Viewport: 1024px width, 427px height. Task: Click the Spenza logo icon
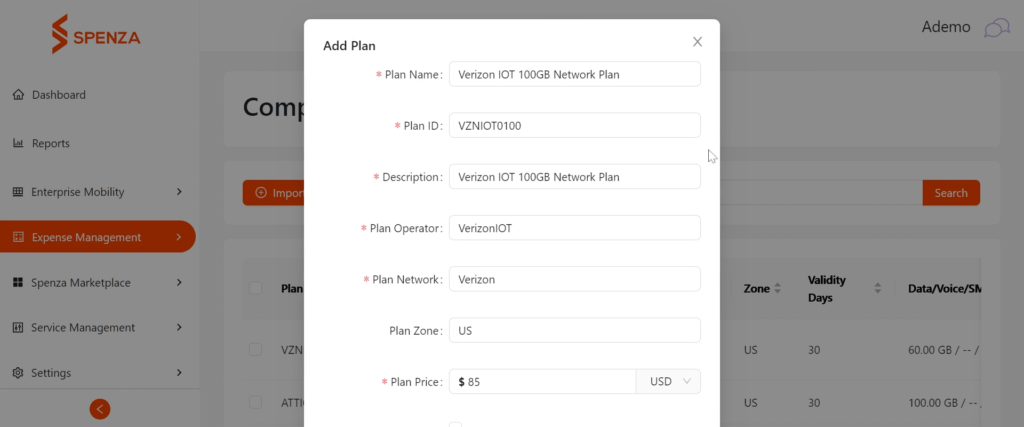(60, 34)
